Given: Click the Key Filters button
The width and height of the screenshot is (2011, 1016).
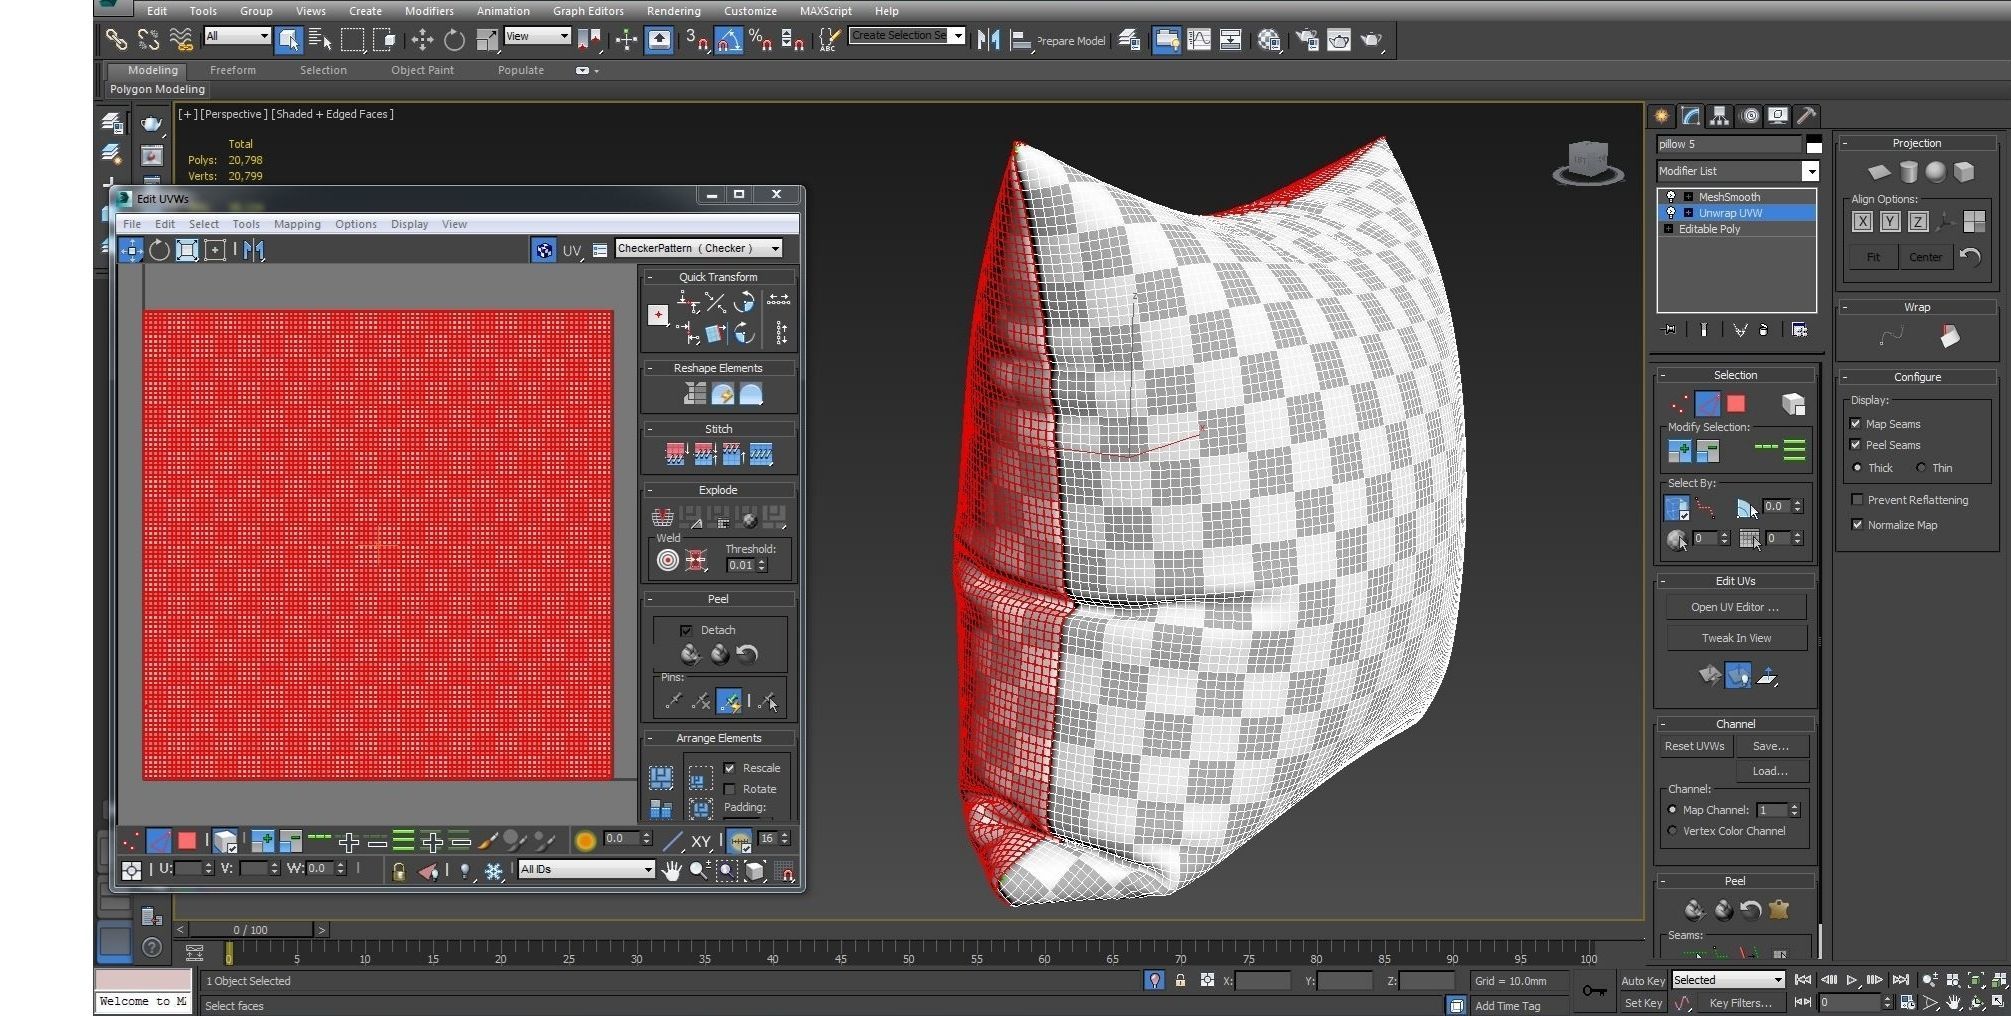Looking at the screenshot, I should [1740, 1003].
